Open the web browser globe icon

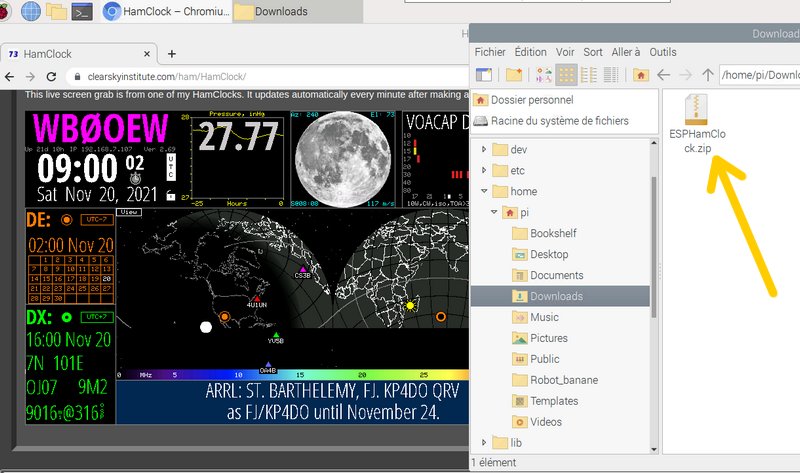pyautogui.click(x=31, y=11)
